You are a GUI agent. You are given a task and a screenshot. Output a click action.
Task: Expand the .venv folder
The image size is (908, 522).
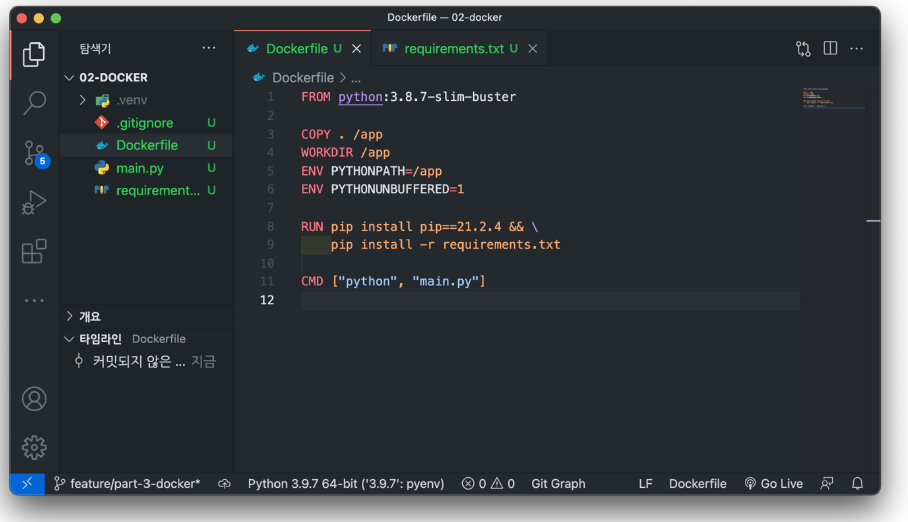click(x=83, y=100)
